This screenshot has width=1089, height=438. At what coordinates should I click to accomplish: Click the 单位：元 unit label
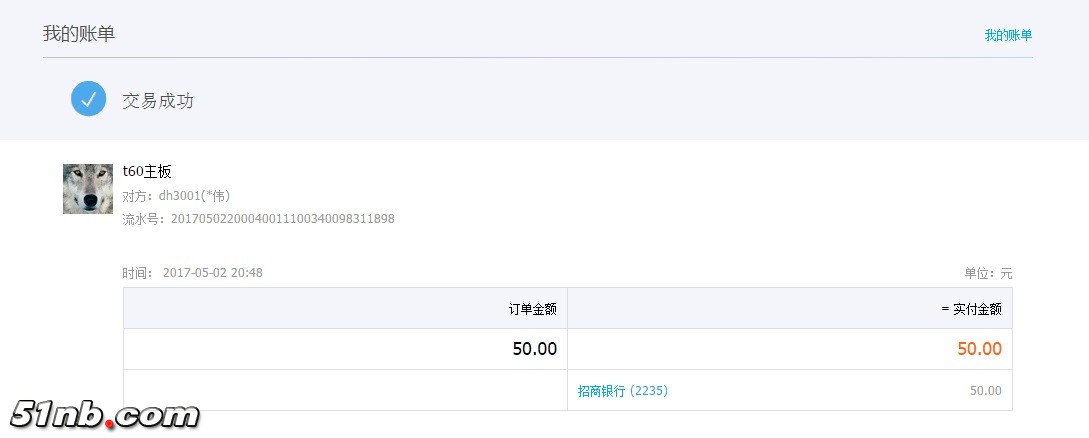click(x=988, y=273)
